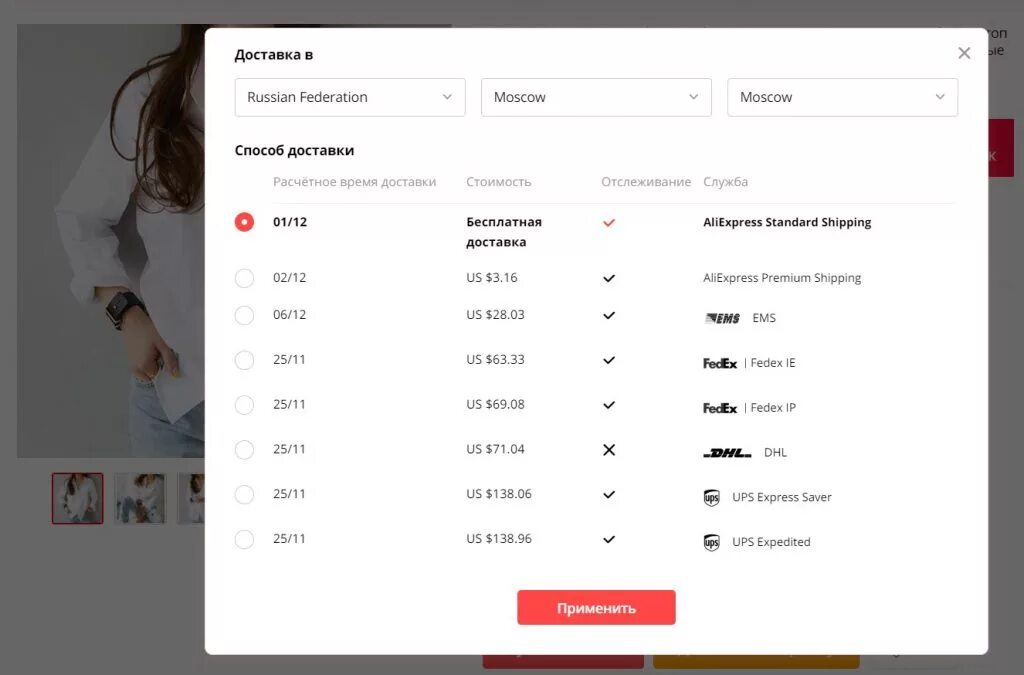
Task: Open the last Moscow city dropdown
Action: [842, 97]
